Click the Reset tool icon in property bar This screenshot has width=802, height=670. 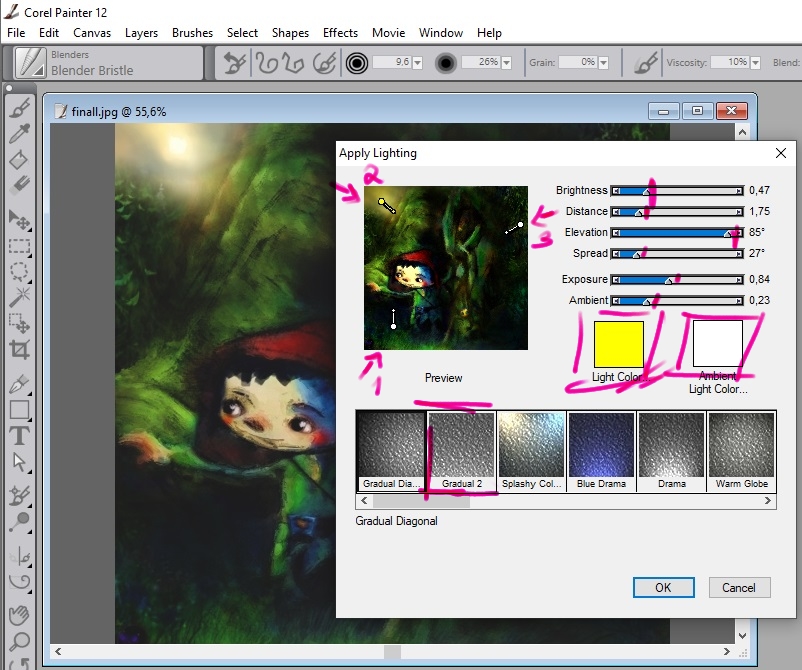coord(235,63)
